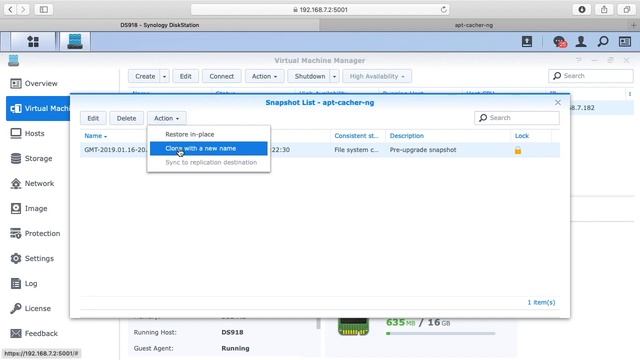Image resolution: width=640 pixels, height=360 pixels.
Task: Reload the page in Safari
Action: pyautogui.click(x=443, y=9)
